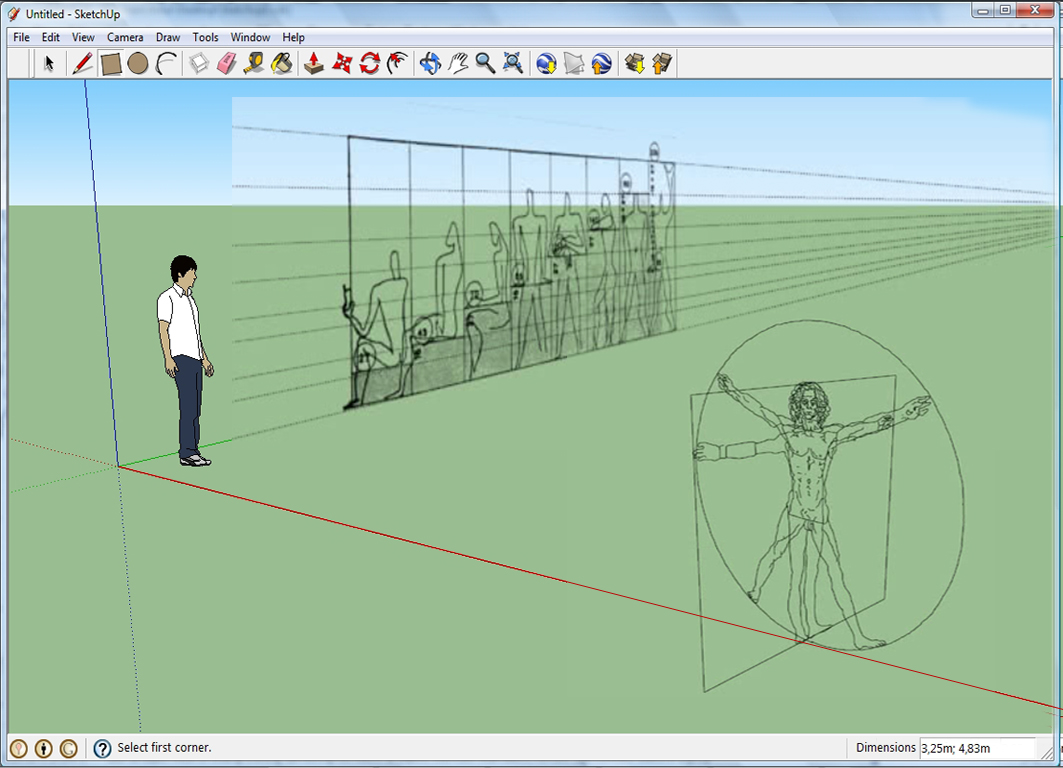The height and width of the screenshot is (768, 1063).
Task: Activate the Pan hand tool
Action: [458, 64]
